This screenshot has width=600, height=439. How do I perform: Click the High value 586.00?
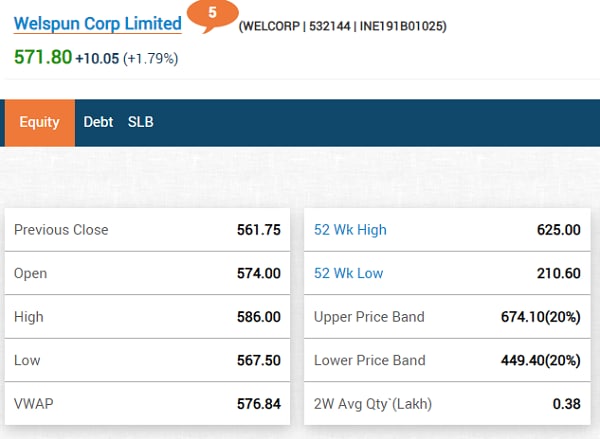257,317
